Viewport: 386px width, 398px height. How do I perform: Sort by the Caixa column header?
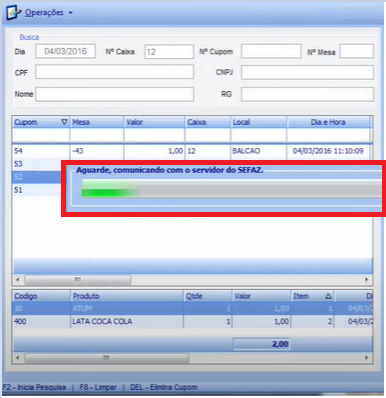coord(208,122)
